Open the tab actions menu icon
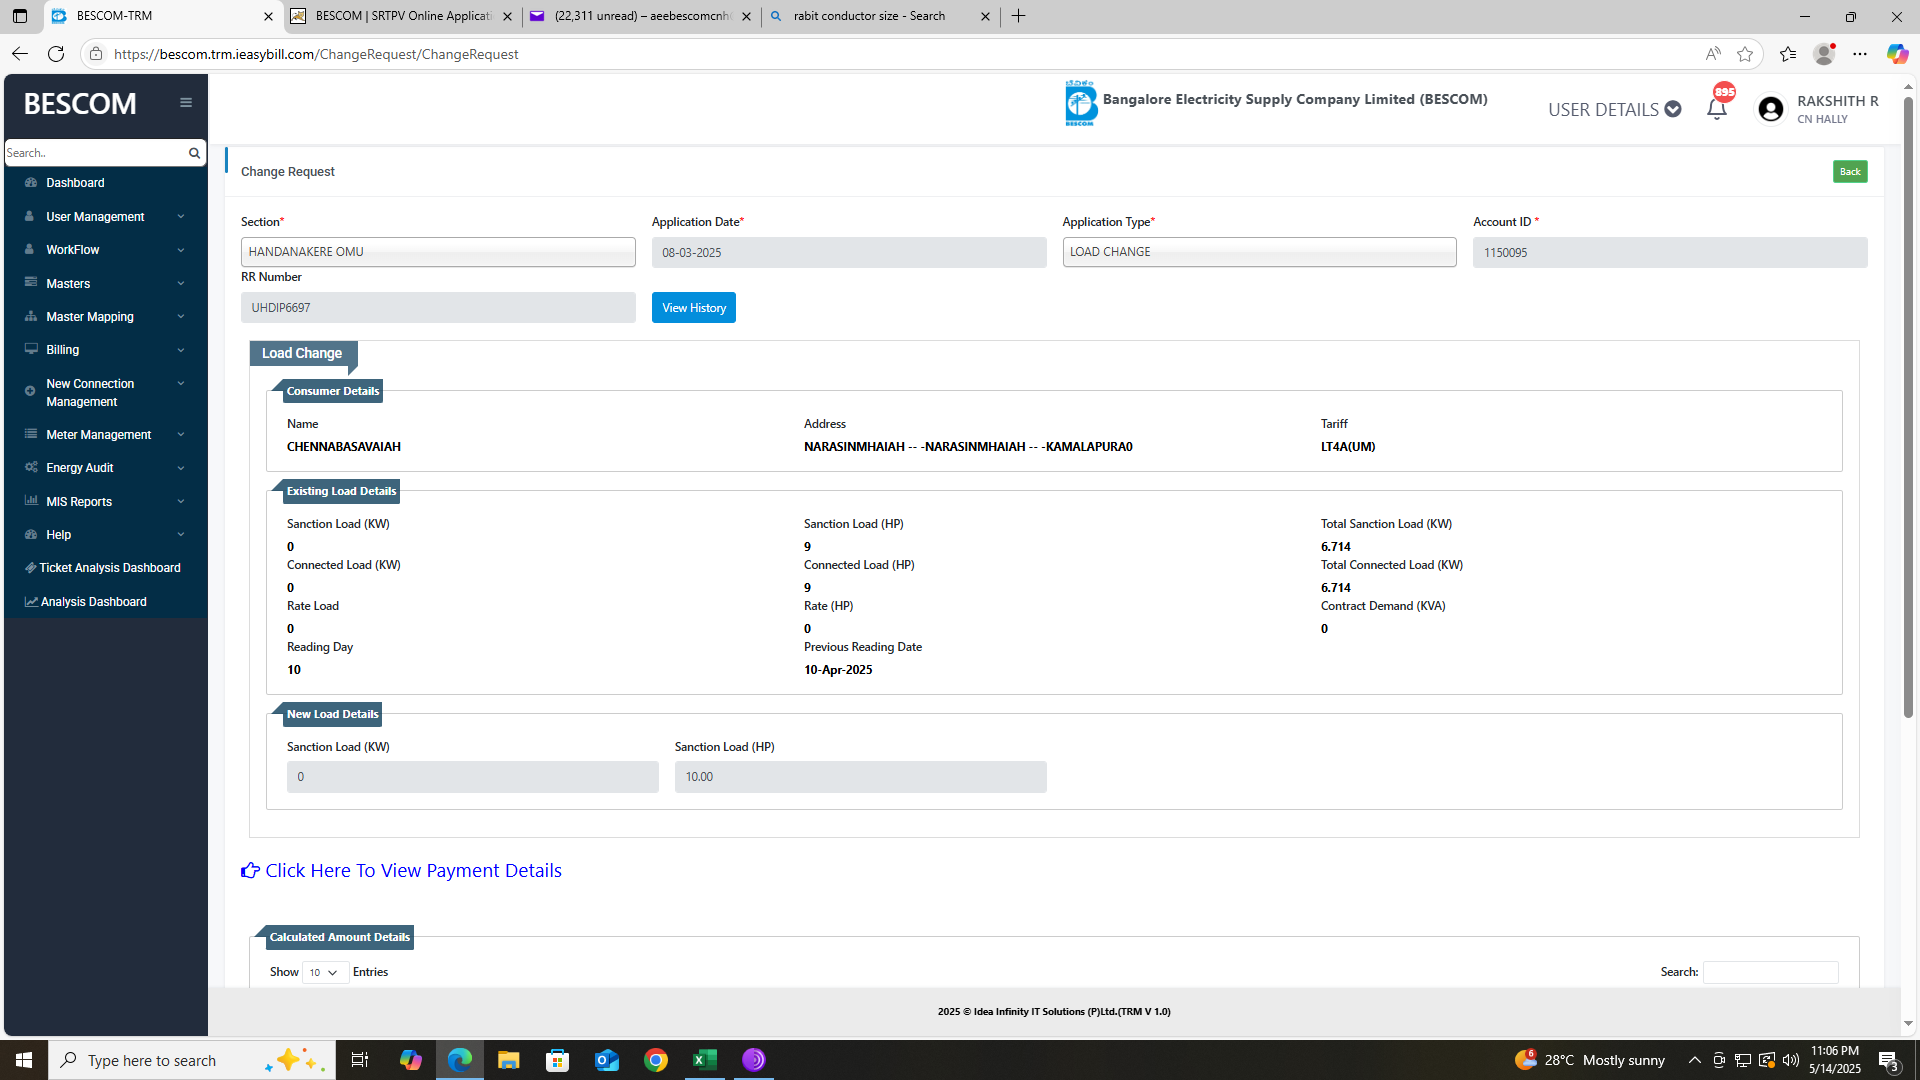Viewport: 1920px width, 1080px height. (20, 16)
